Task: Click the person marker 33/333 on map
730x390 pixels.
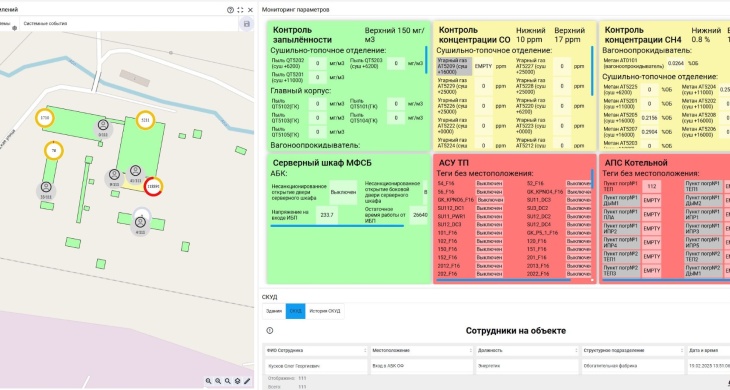Action: click(46, 189)
